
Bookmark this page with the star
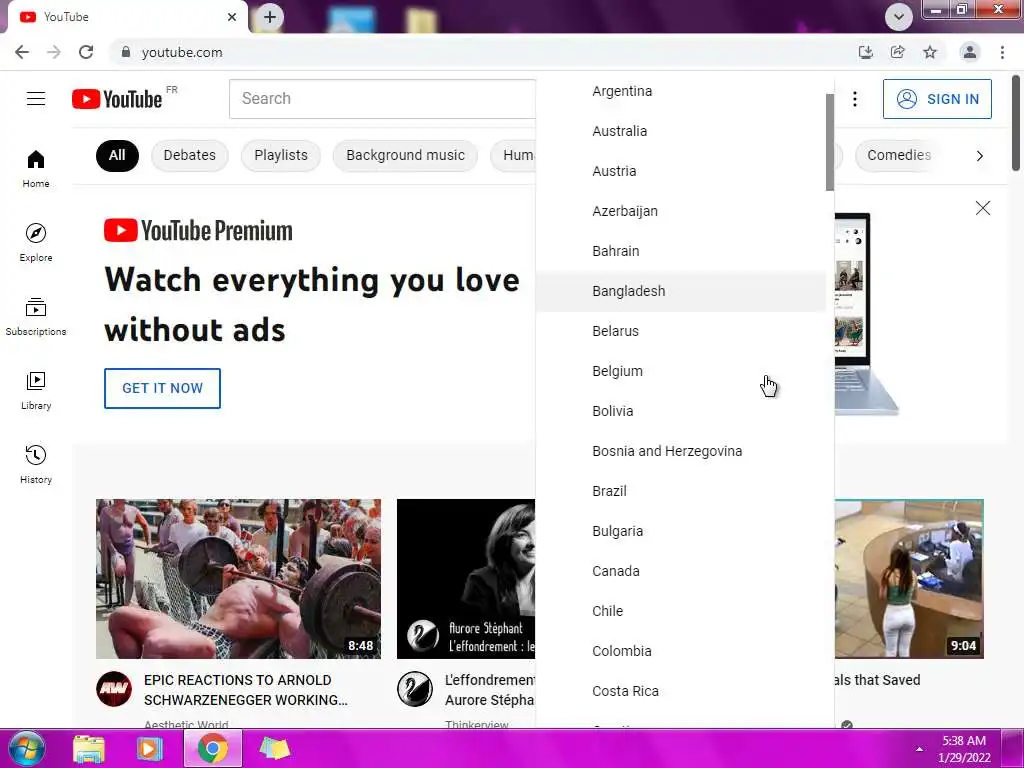point(930,52)
